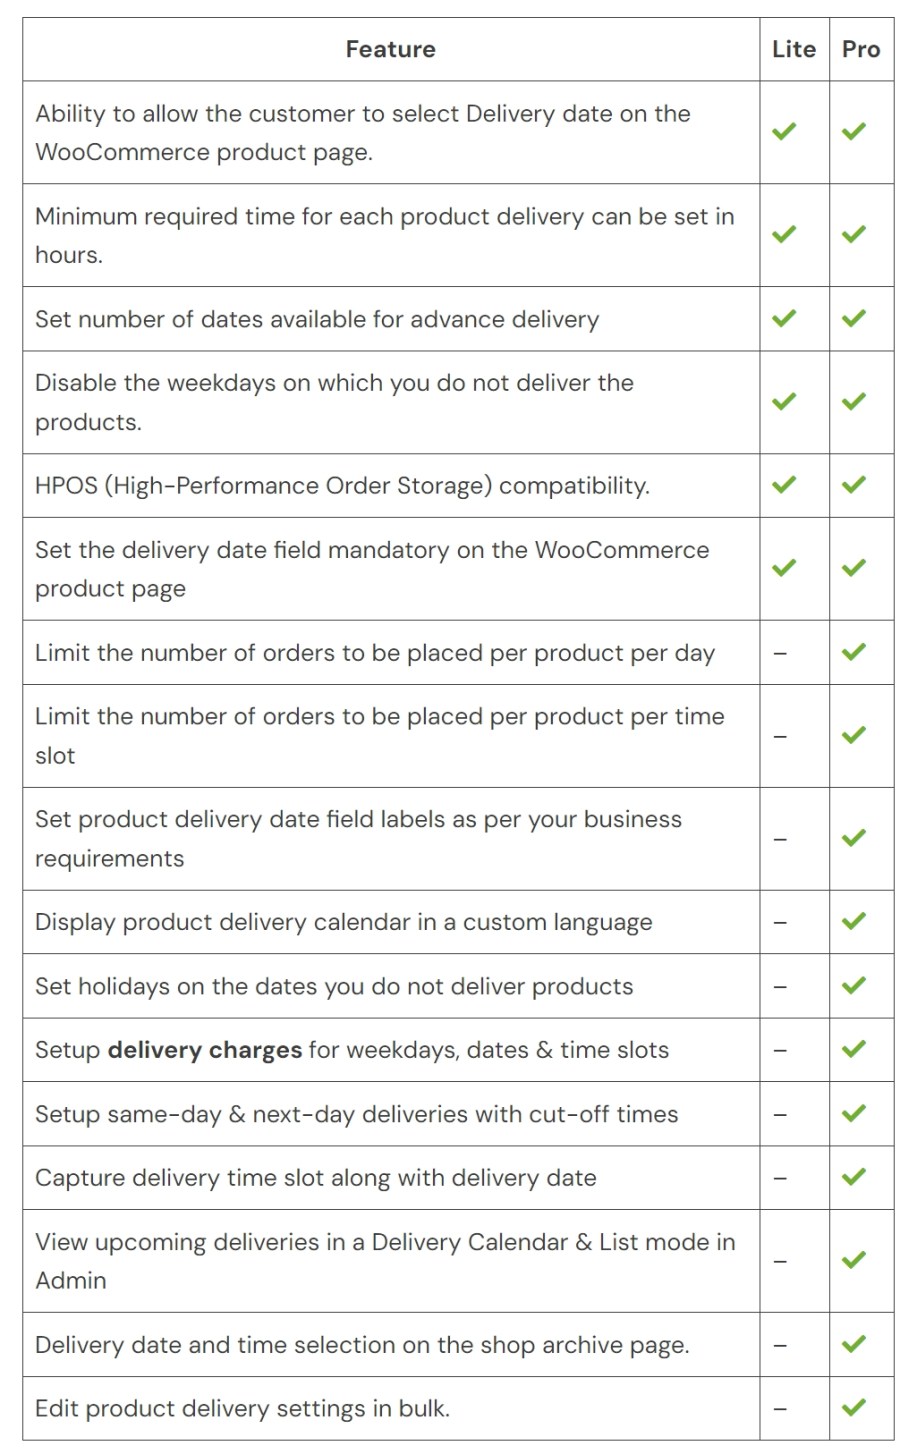This screenshot has height=1454, width=900.
Task: Click the bold "delivery charges" text
Action: click(x=205, y=1050)
